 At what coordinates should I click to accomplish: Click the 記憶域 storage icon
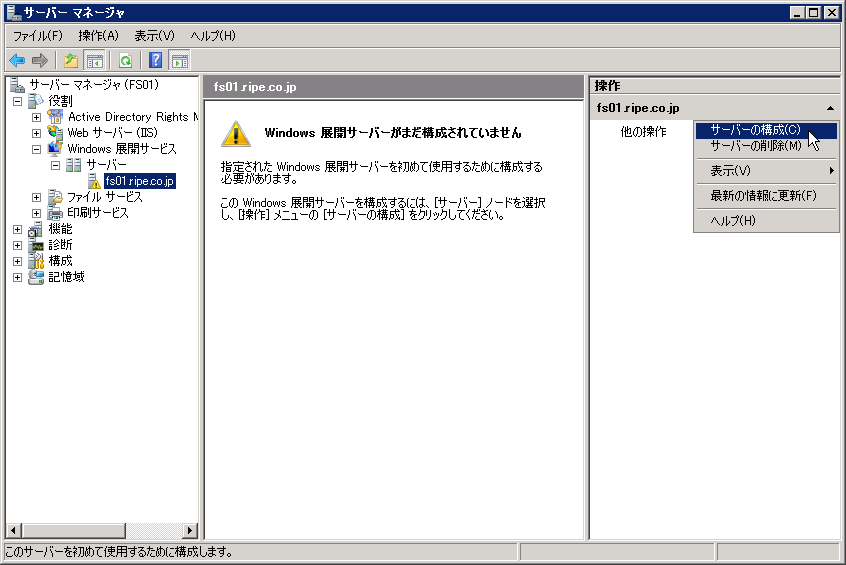36,277
